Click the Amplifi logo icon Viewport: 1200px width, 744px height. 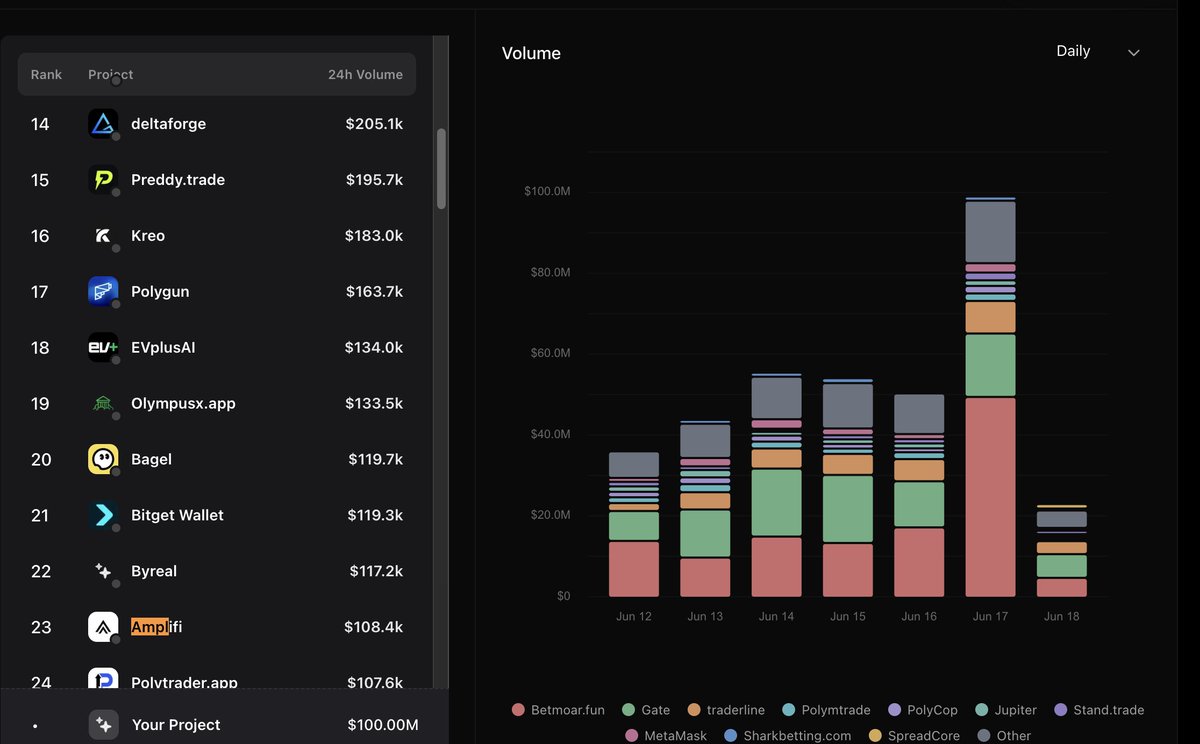103,628
